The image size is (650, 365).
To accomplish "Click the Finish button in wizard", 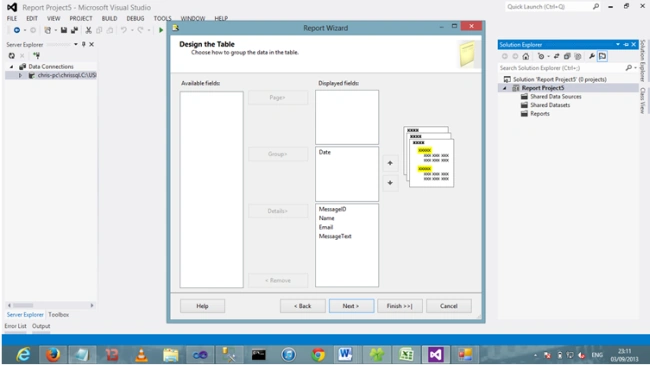I will coord(400,306).
